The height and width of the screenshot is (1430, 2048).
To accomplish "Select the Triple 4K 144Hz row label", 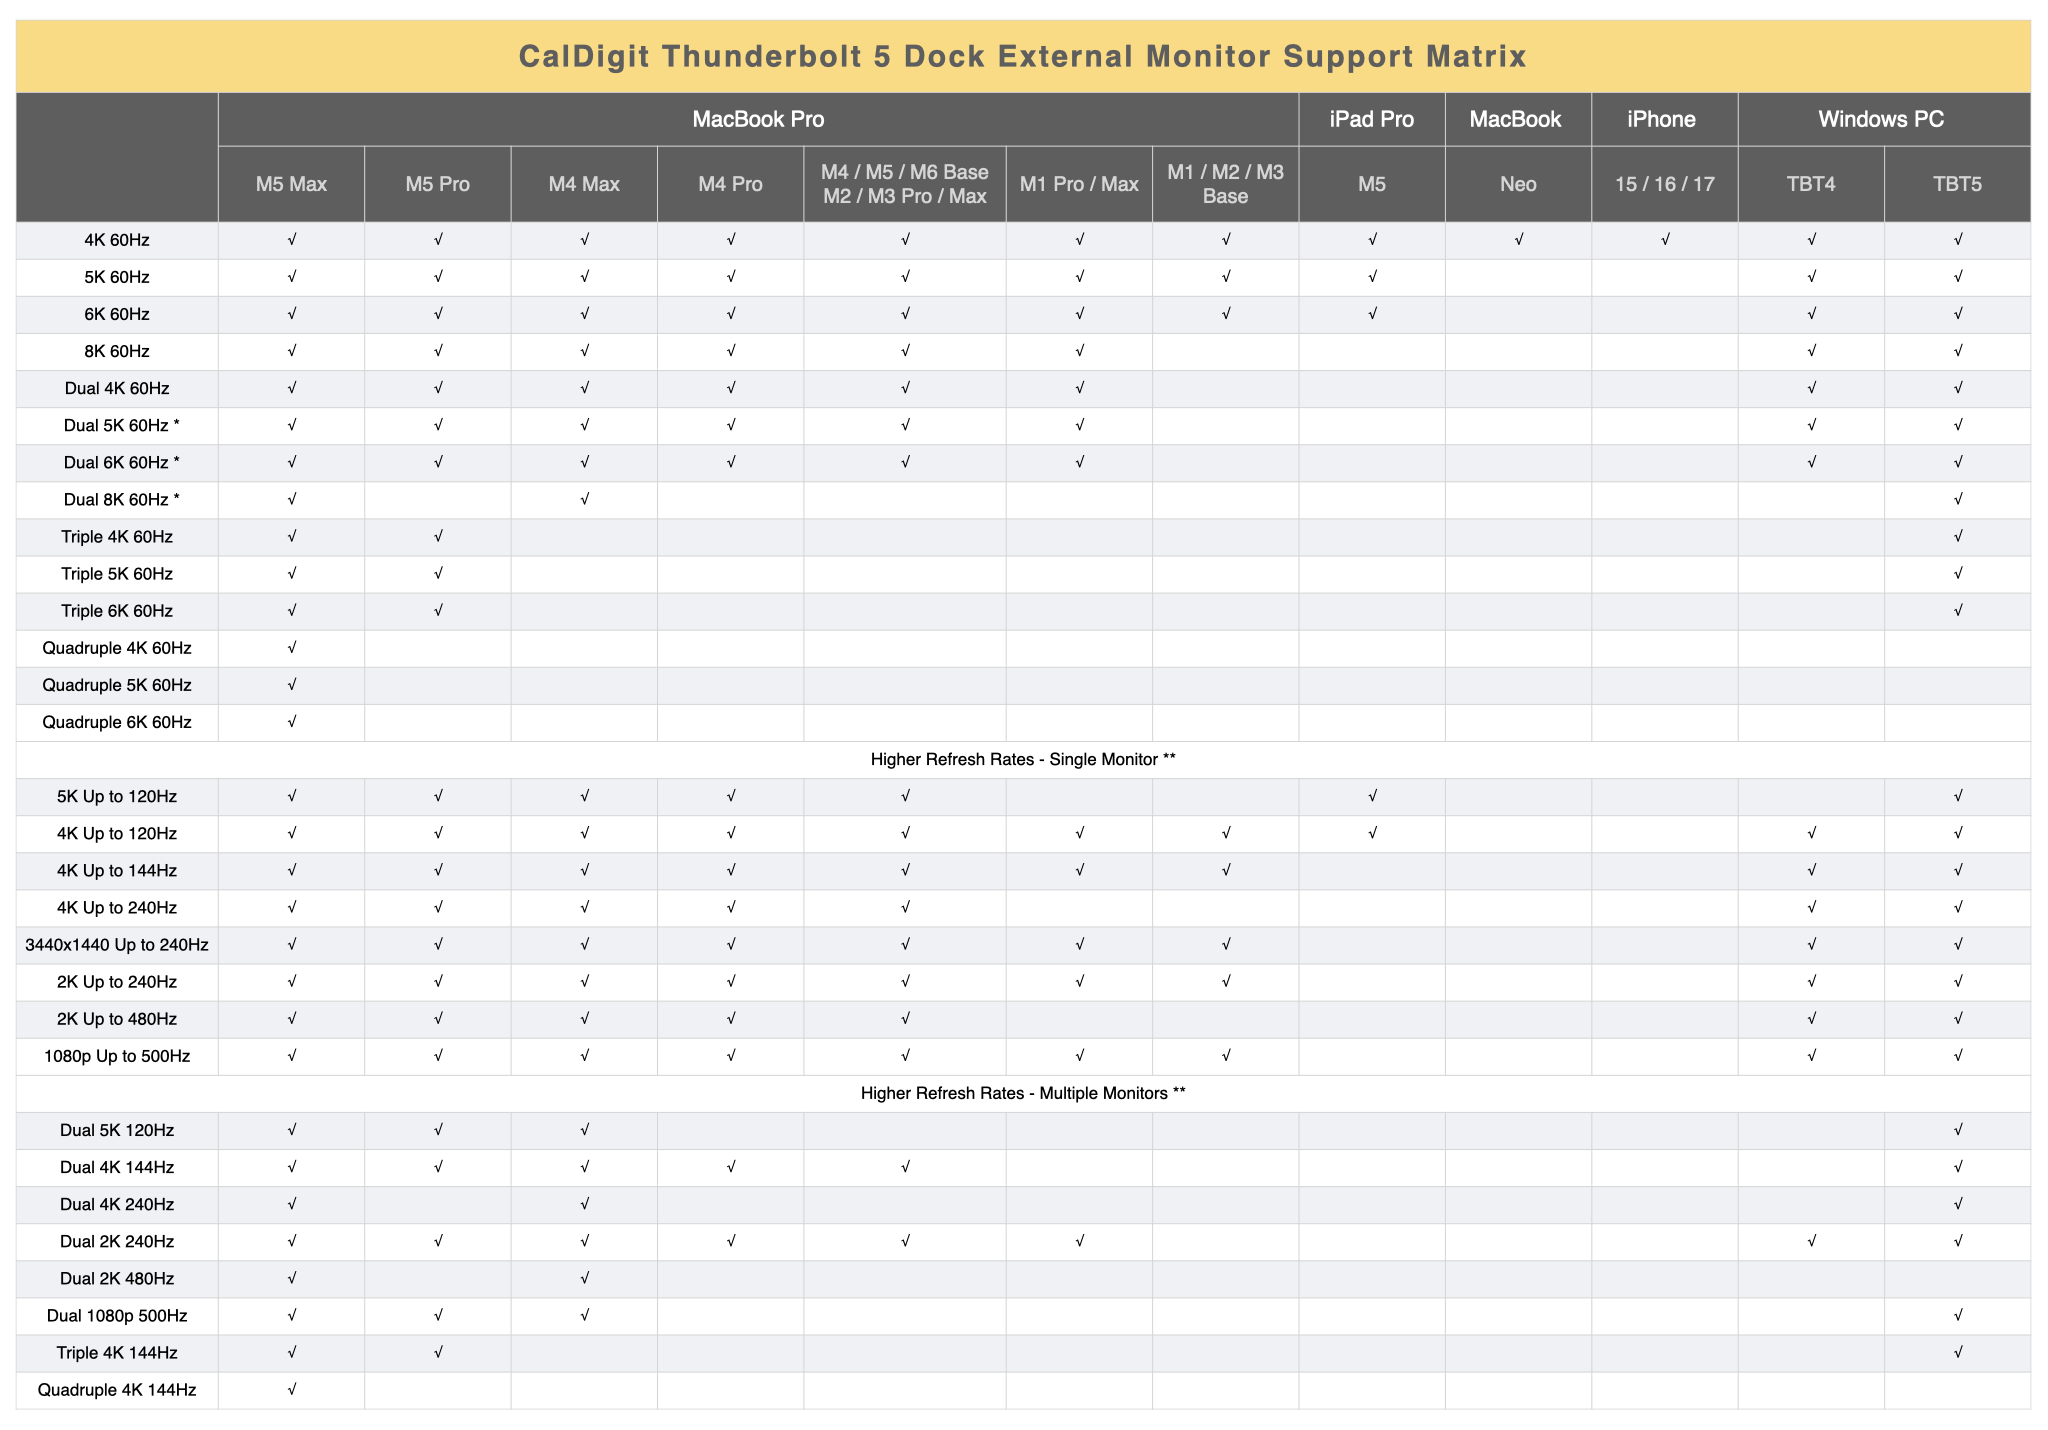I will tap(117, 1353).
